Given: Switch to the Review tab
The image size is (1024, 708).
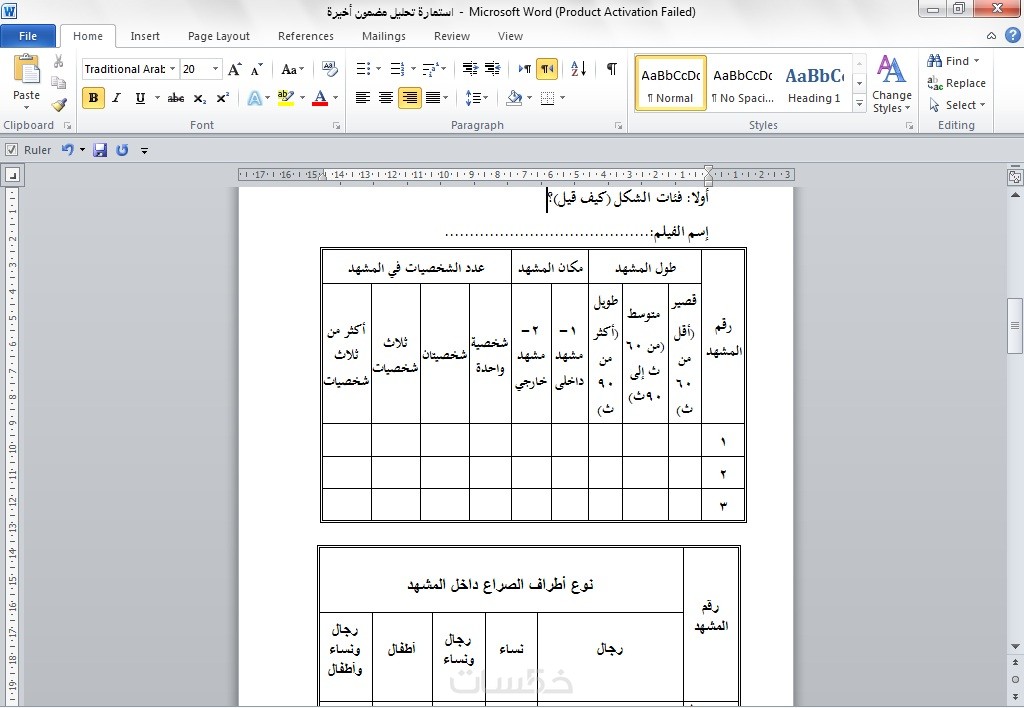Looking at the screenshot, I should [x=452, y=36].
